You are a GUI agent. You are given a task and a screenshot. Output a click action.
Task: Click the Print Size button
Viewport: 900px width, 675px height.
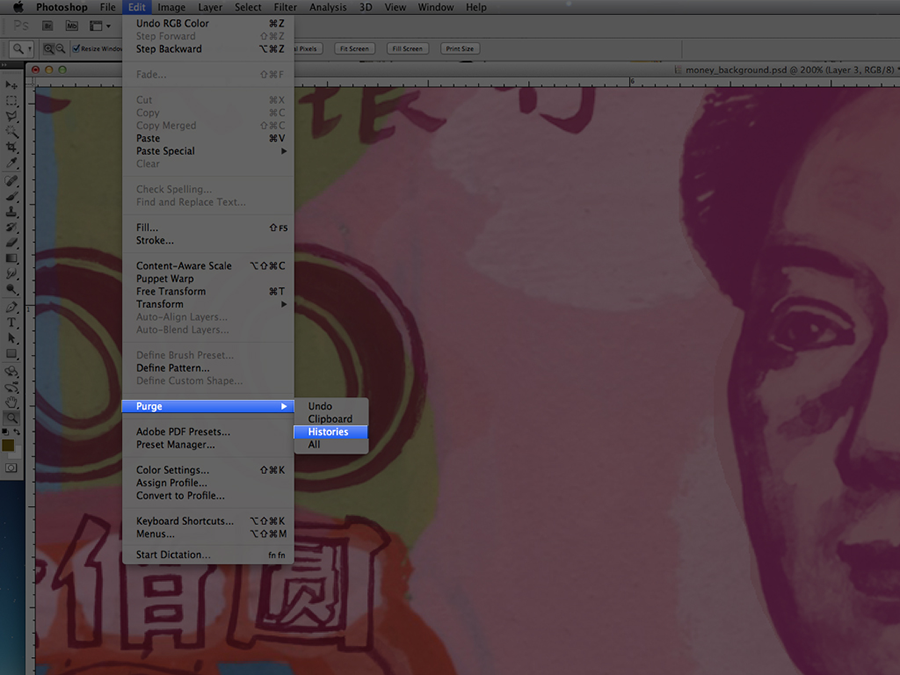(x=460, y=49)
